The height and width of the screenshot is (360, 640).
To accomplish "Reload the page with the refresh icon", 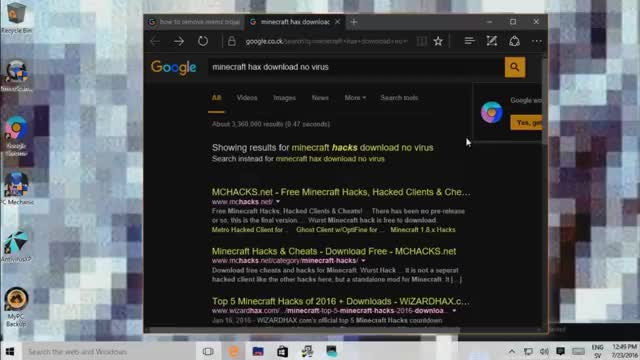I will [203, 41].
